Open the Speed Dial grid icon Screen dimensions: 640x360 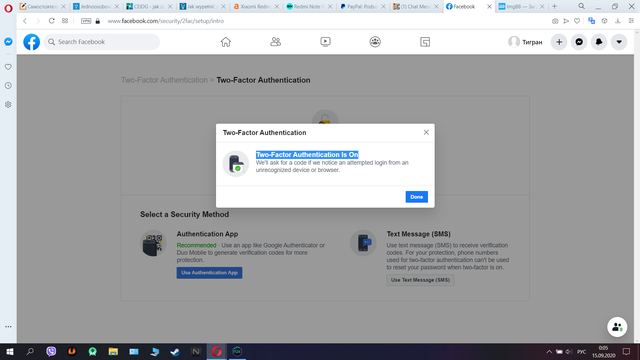(65, 21)
